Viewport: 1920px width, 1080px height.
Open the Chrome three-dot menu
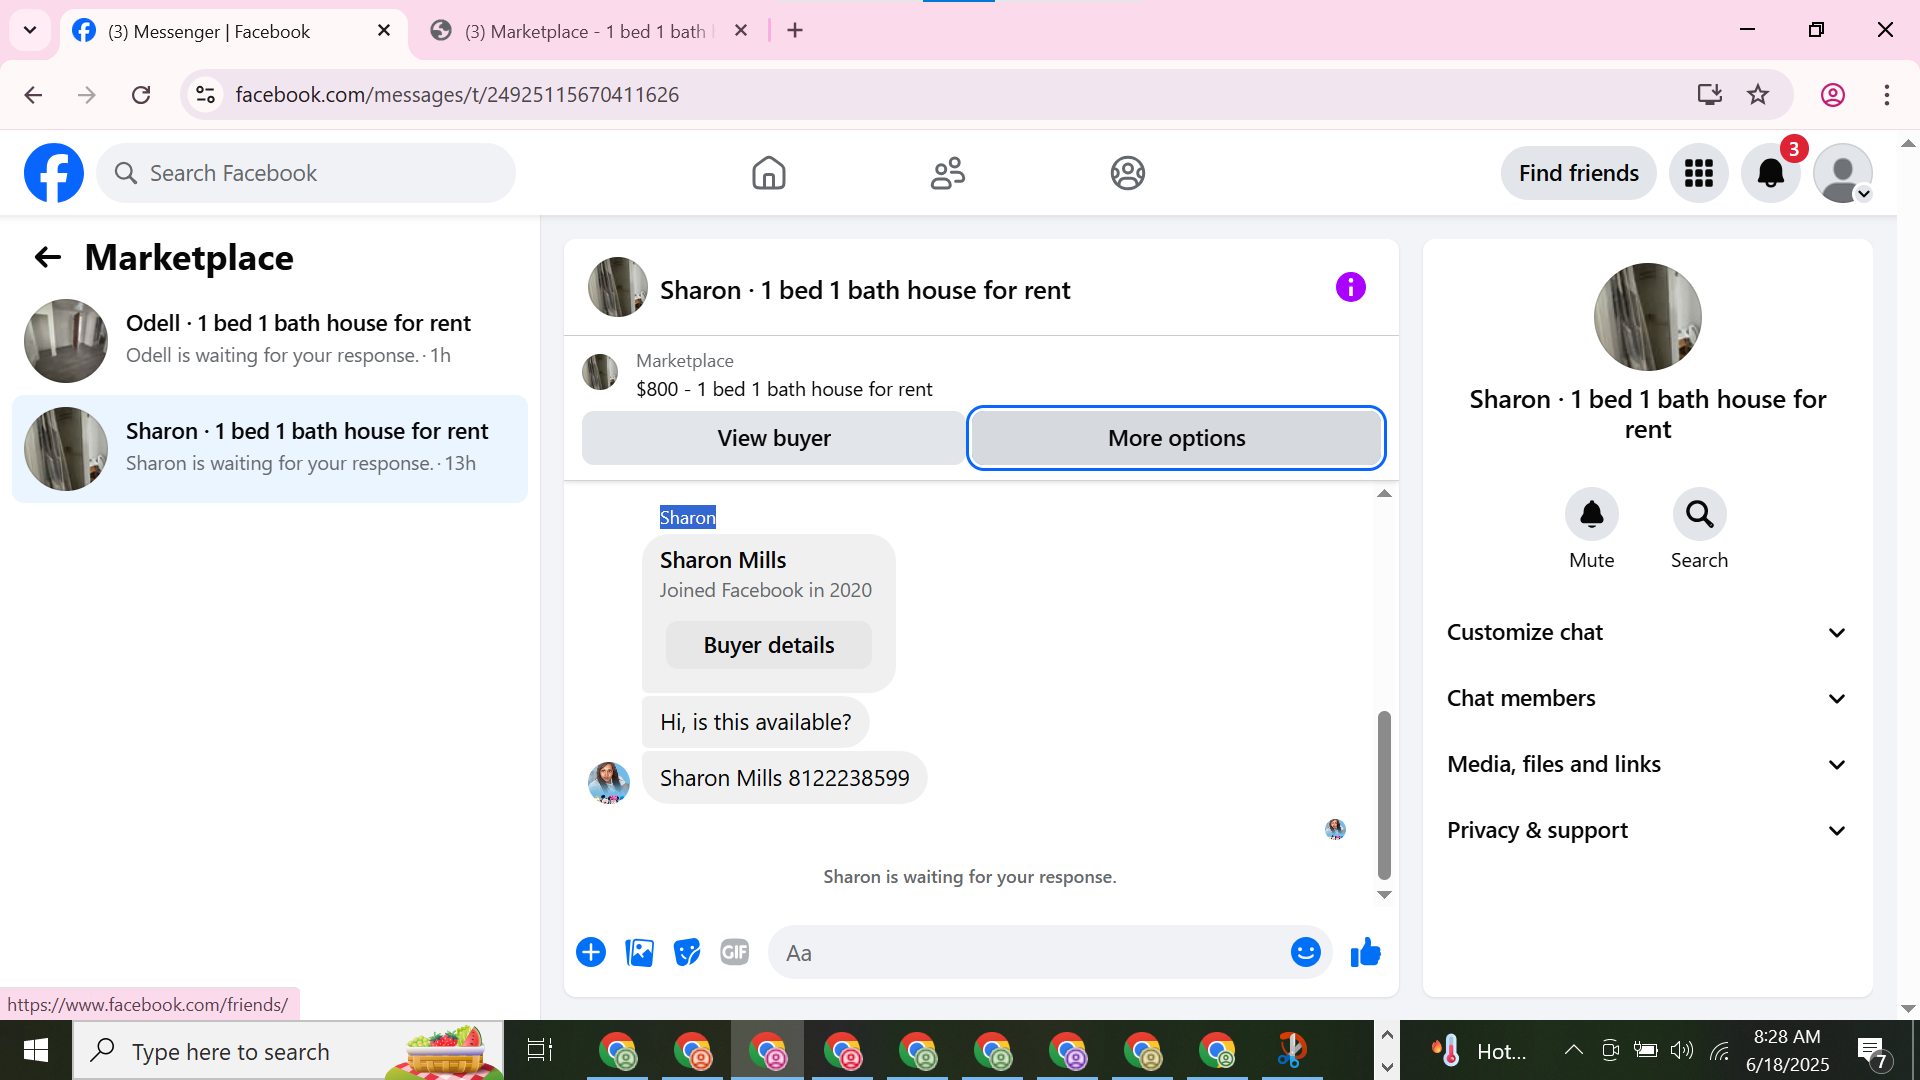click(1887, 94)
